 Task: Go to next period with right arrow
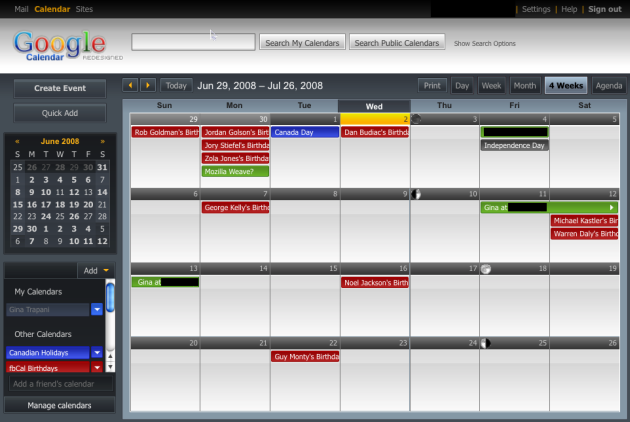click(148, 85)
